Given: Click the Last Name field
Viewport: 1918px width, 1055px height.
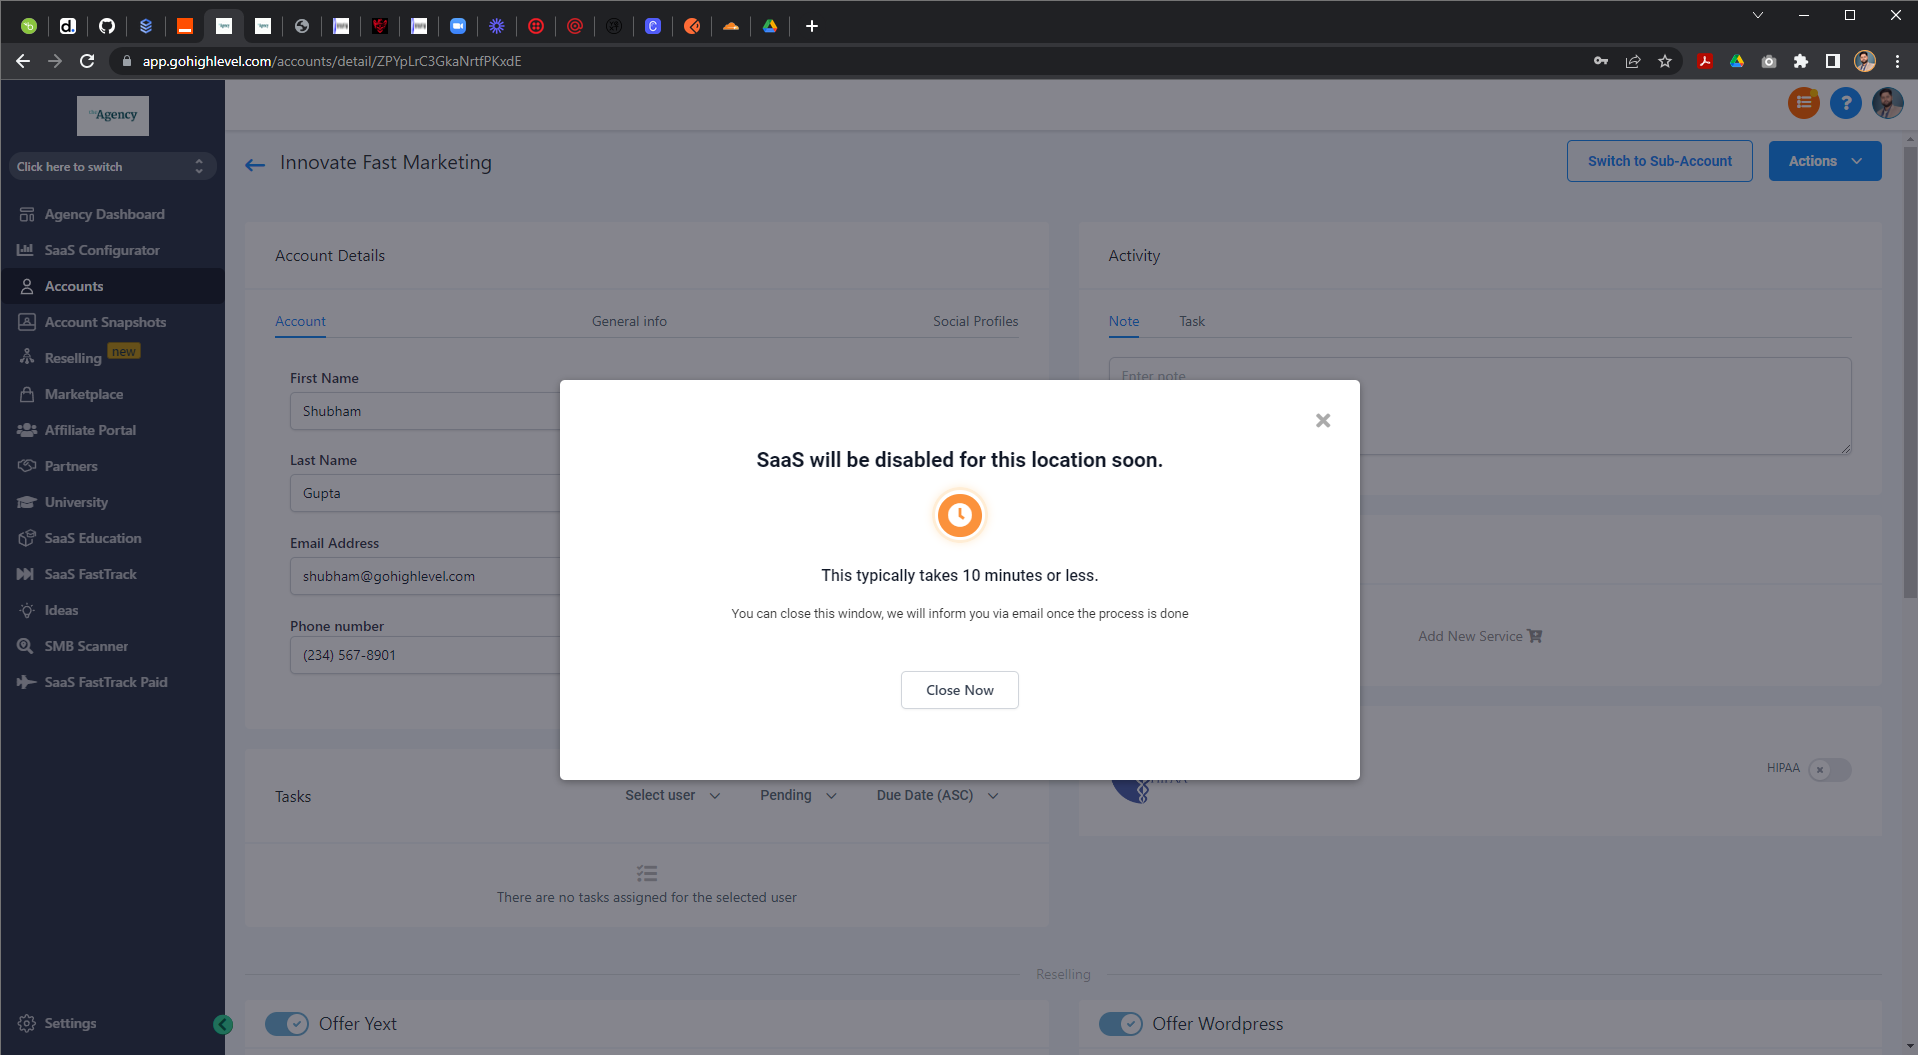Looking at the screenshot, I should [425, 493].
